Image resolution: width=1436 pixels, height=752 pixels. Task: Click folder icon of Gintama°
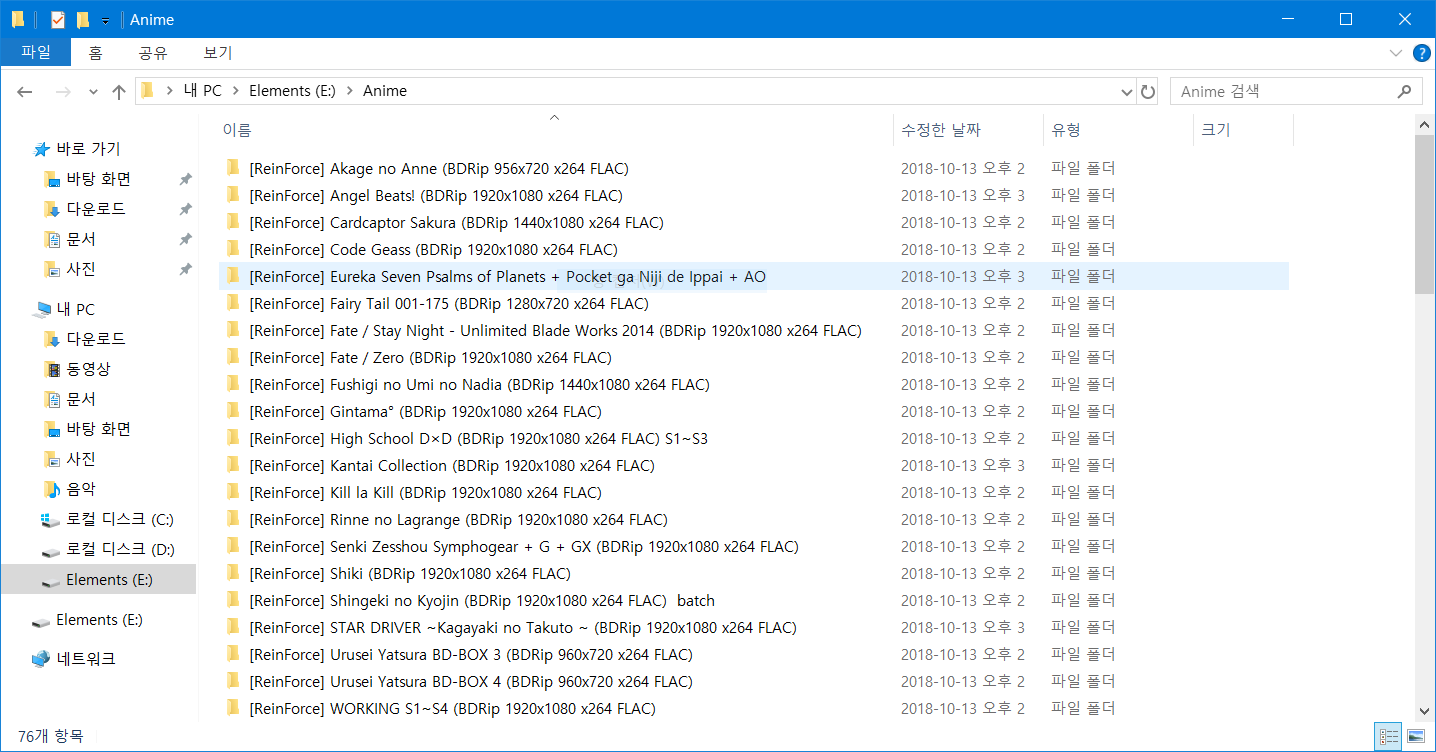[x=233, y=411]
